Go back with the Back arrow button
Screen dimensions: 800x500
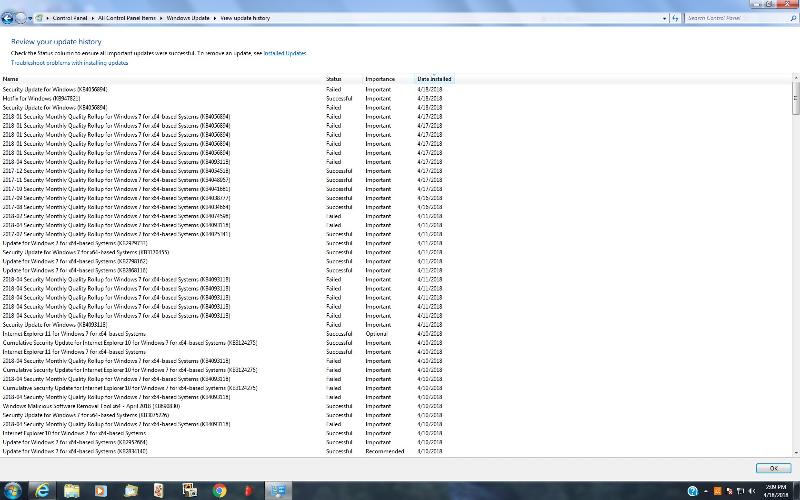coord(7,18)
